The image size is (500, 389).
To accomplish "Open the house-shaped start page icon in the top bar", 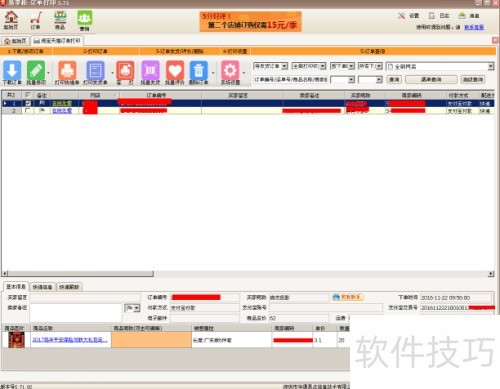I will pos(11,20).
